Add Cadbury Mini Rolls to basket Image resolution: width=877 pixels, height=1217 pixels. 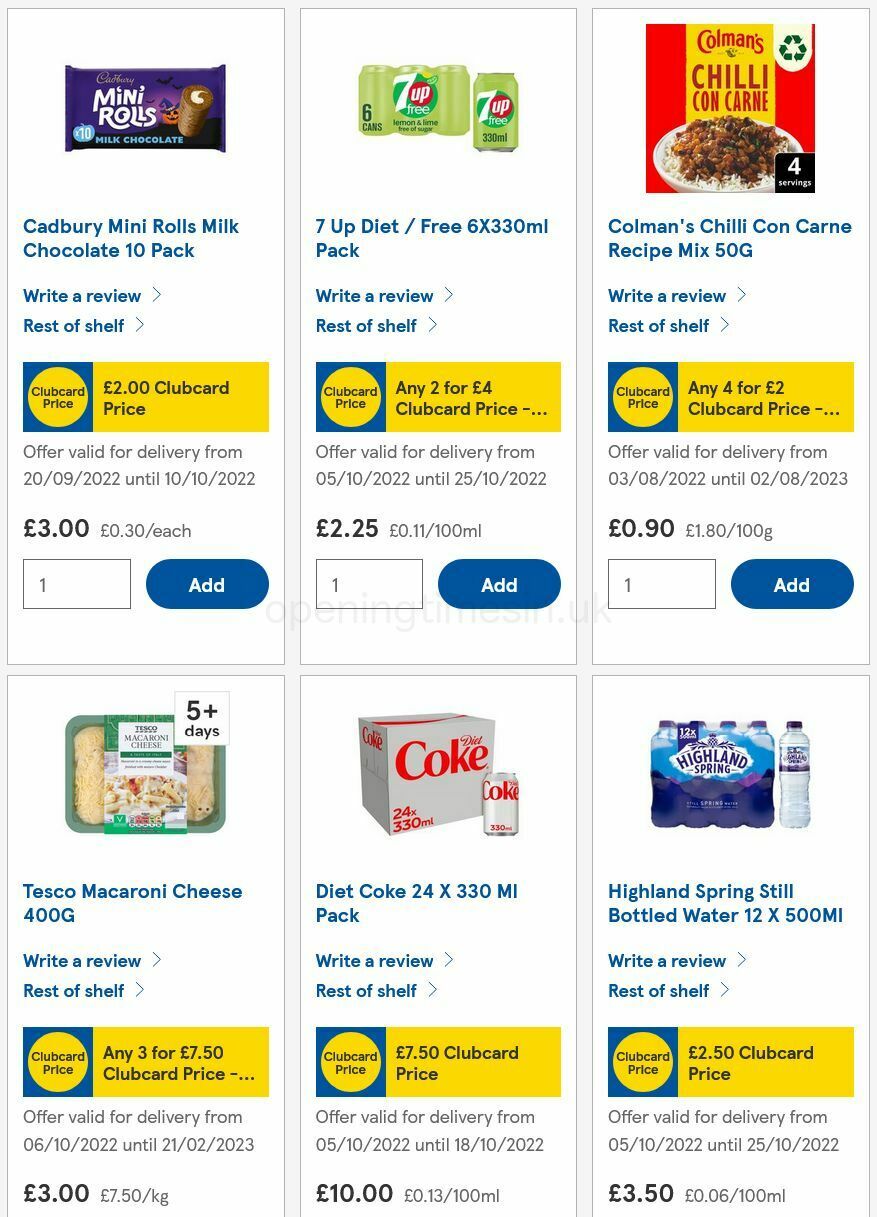tap(207, 584)
